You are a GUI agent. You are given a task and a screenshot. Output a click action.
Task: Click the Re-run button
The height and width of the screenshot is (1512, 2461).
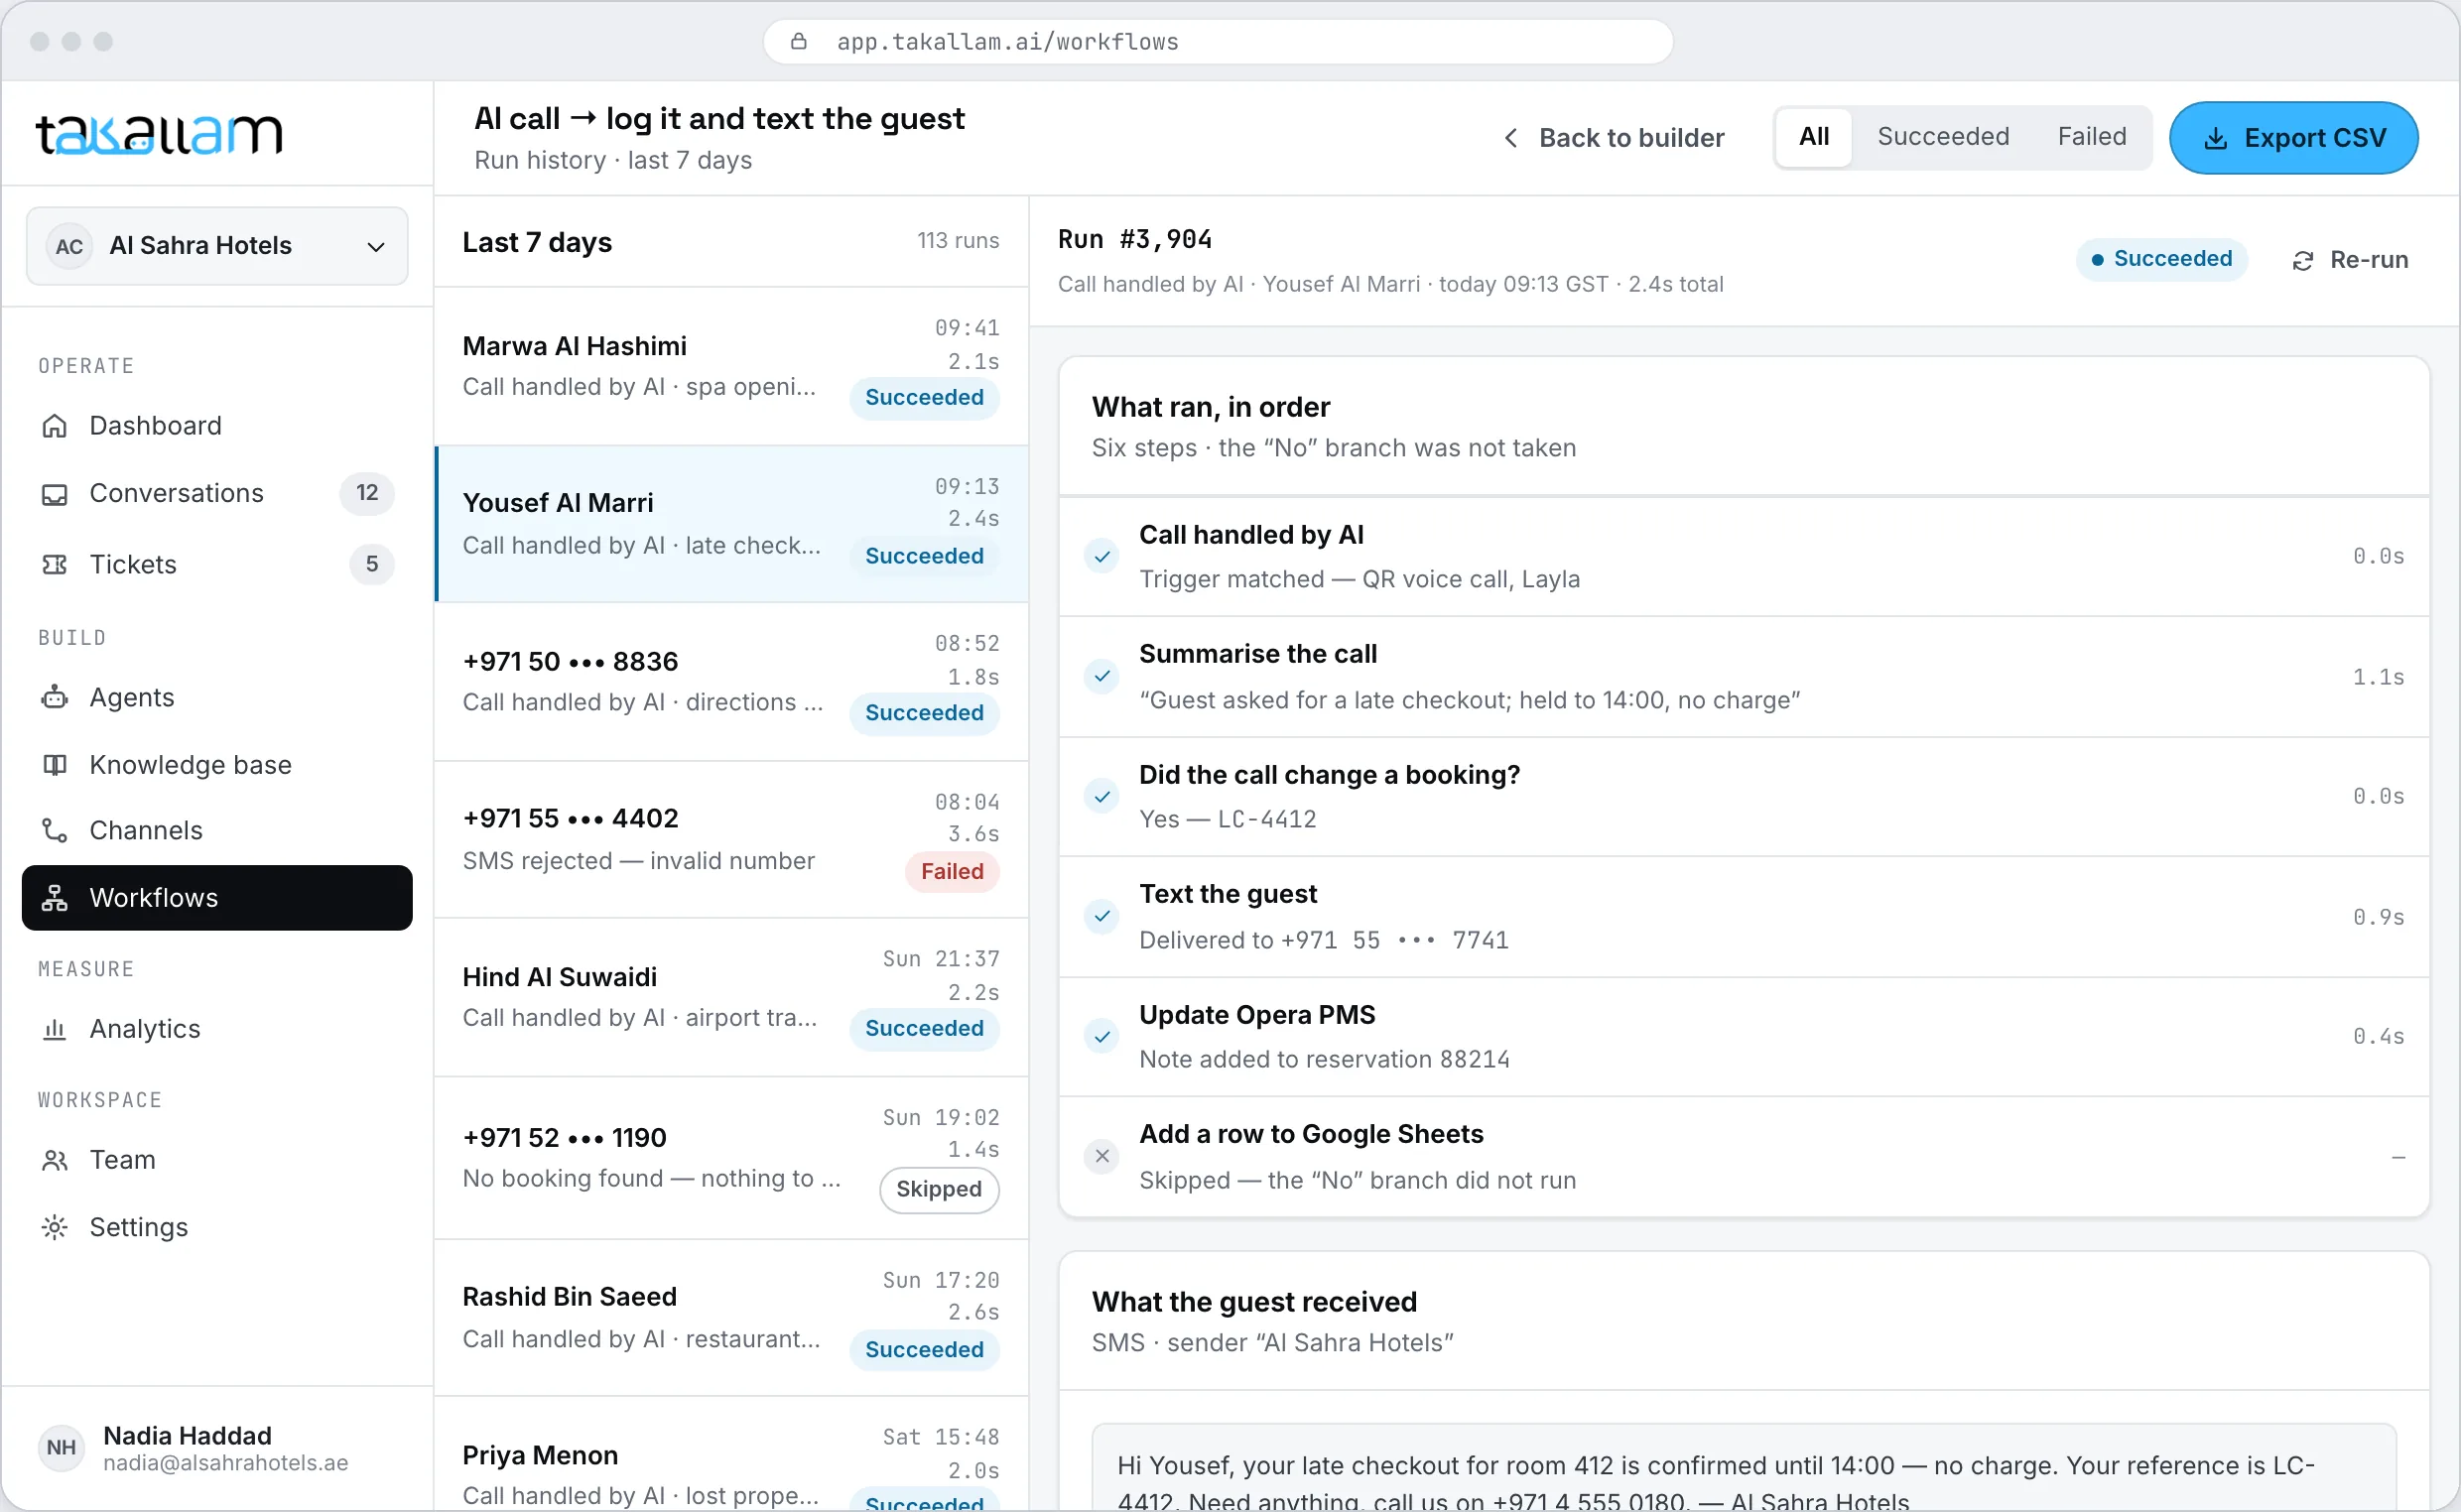pyautogui.click(x=2350, y=260)
